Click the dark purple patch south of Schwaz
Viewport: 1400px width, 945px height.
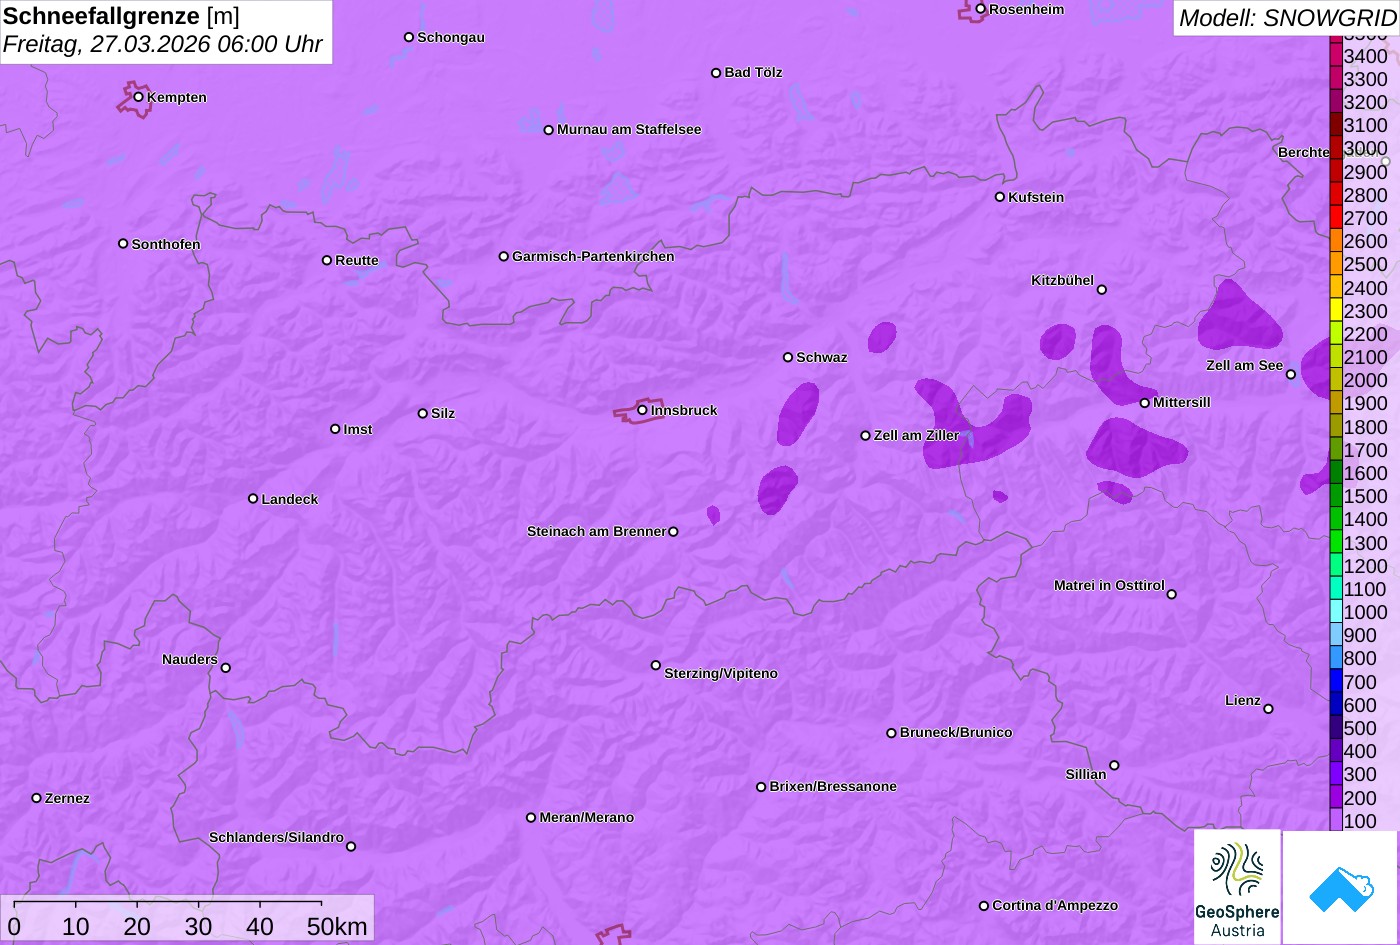coord(797,413)
